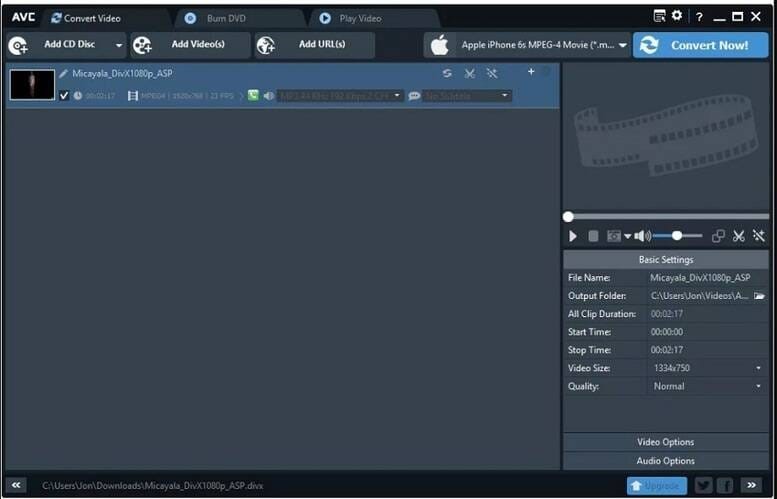Click the preview seek bar handle
777x499 pixels.
tap(568, 217)
